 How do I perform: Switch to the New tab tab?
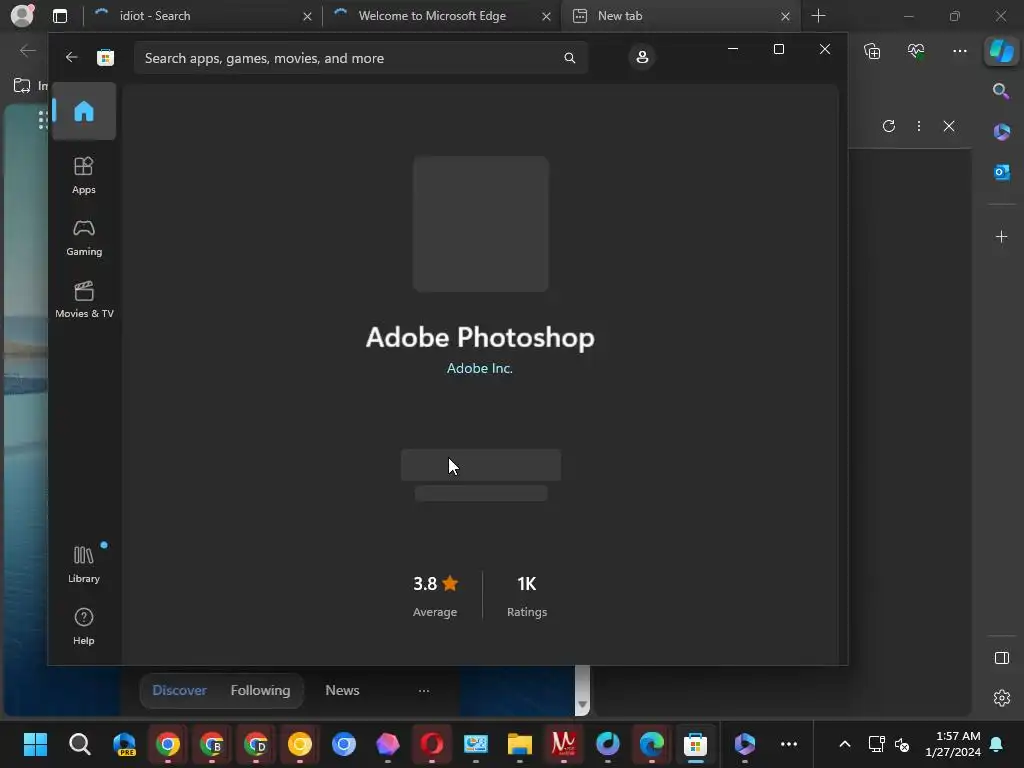[x=679, y=16]
